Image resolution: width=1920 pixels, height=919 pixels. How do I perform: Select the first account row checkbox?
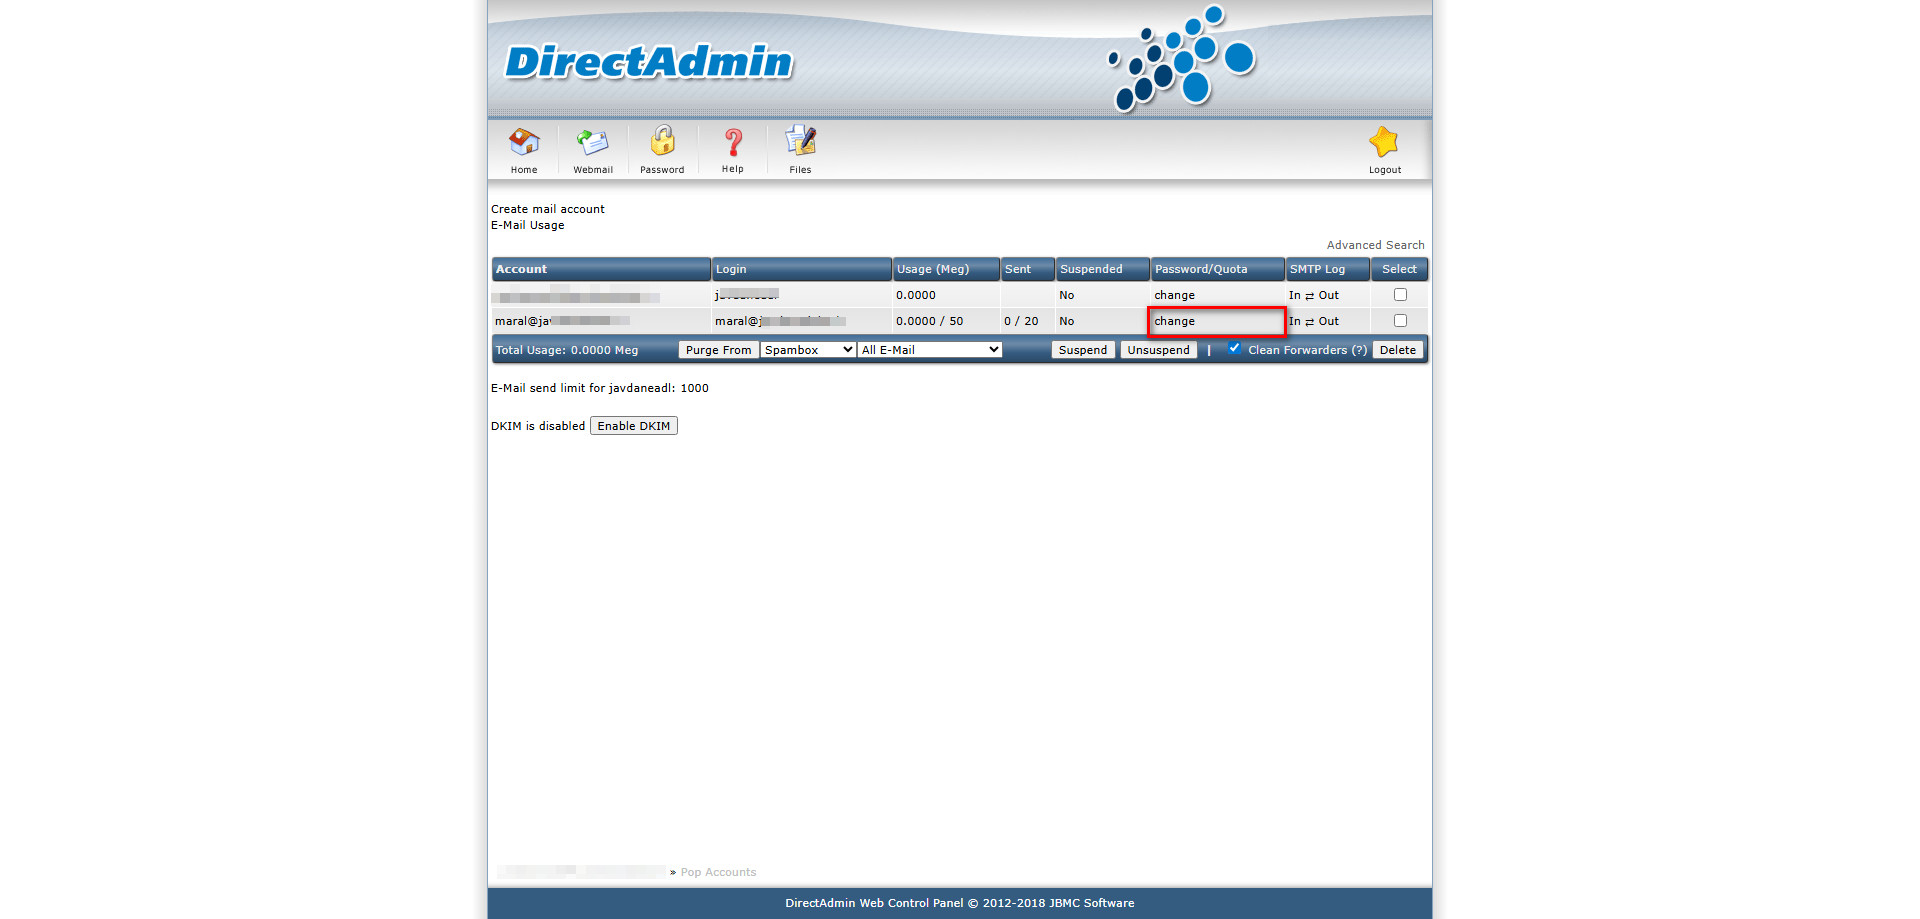(1400, 295)
